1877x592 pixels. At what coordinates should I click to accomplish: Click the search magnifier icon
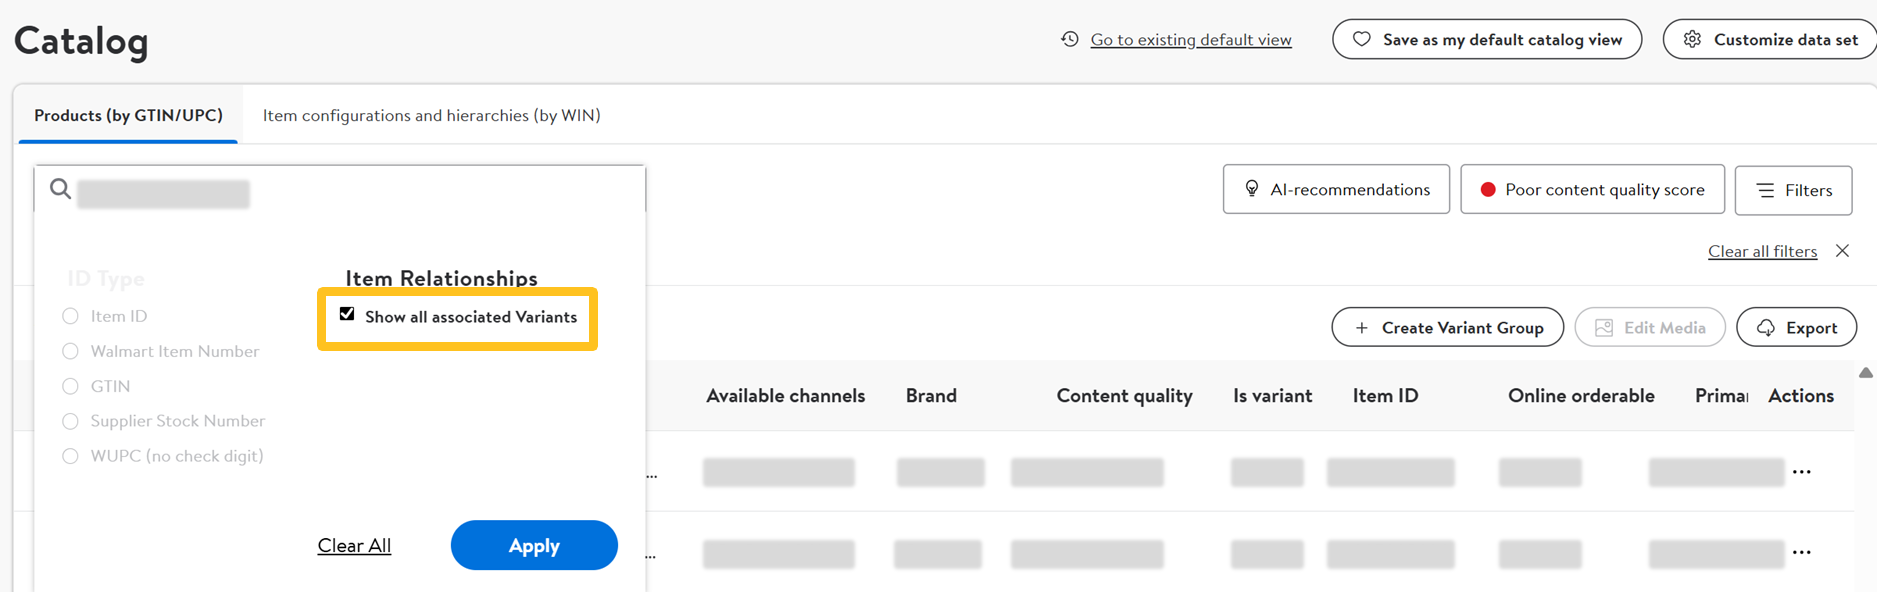pyautogui.click(x=60, y=188)
